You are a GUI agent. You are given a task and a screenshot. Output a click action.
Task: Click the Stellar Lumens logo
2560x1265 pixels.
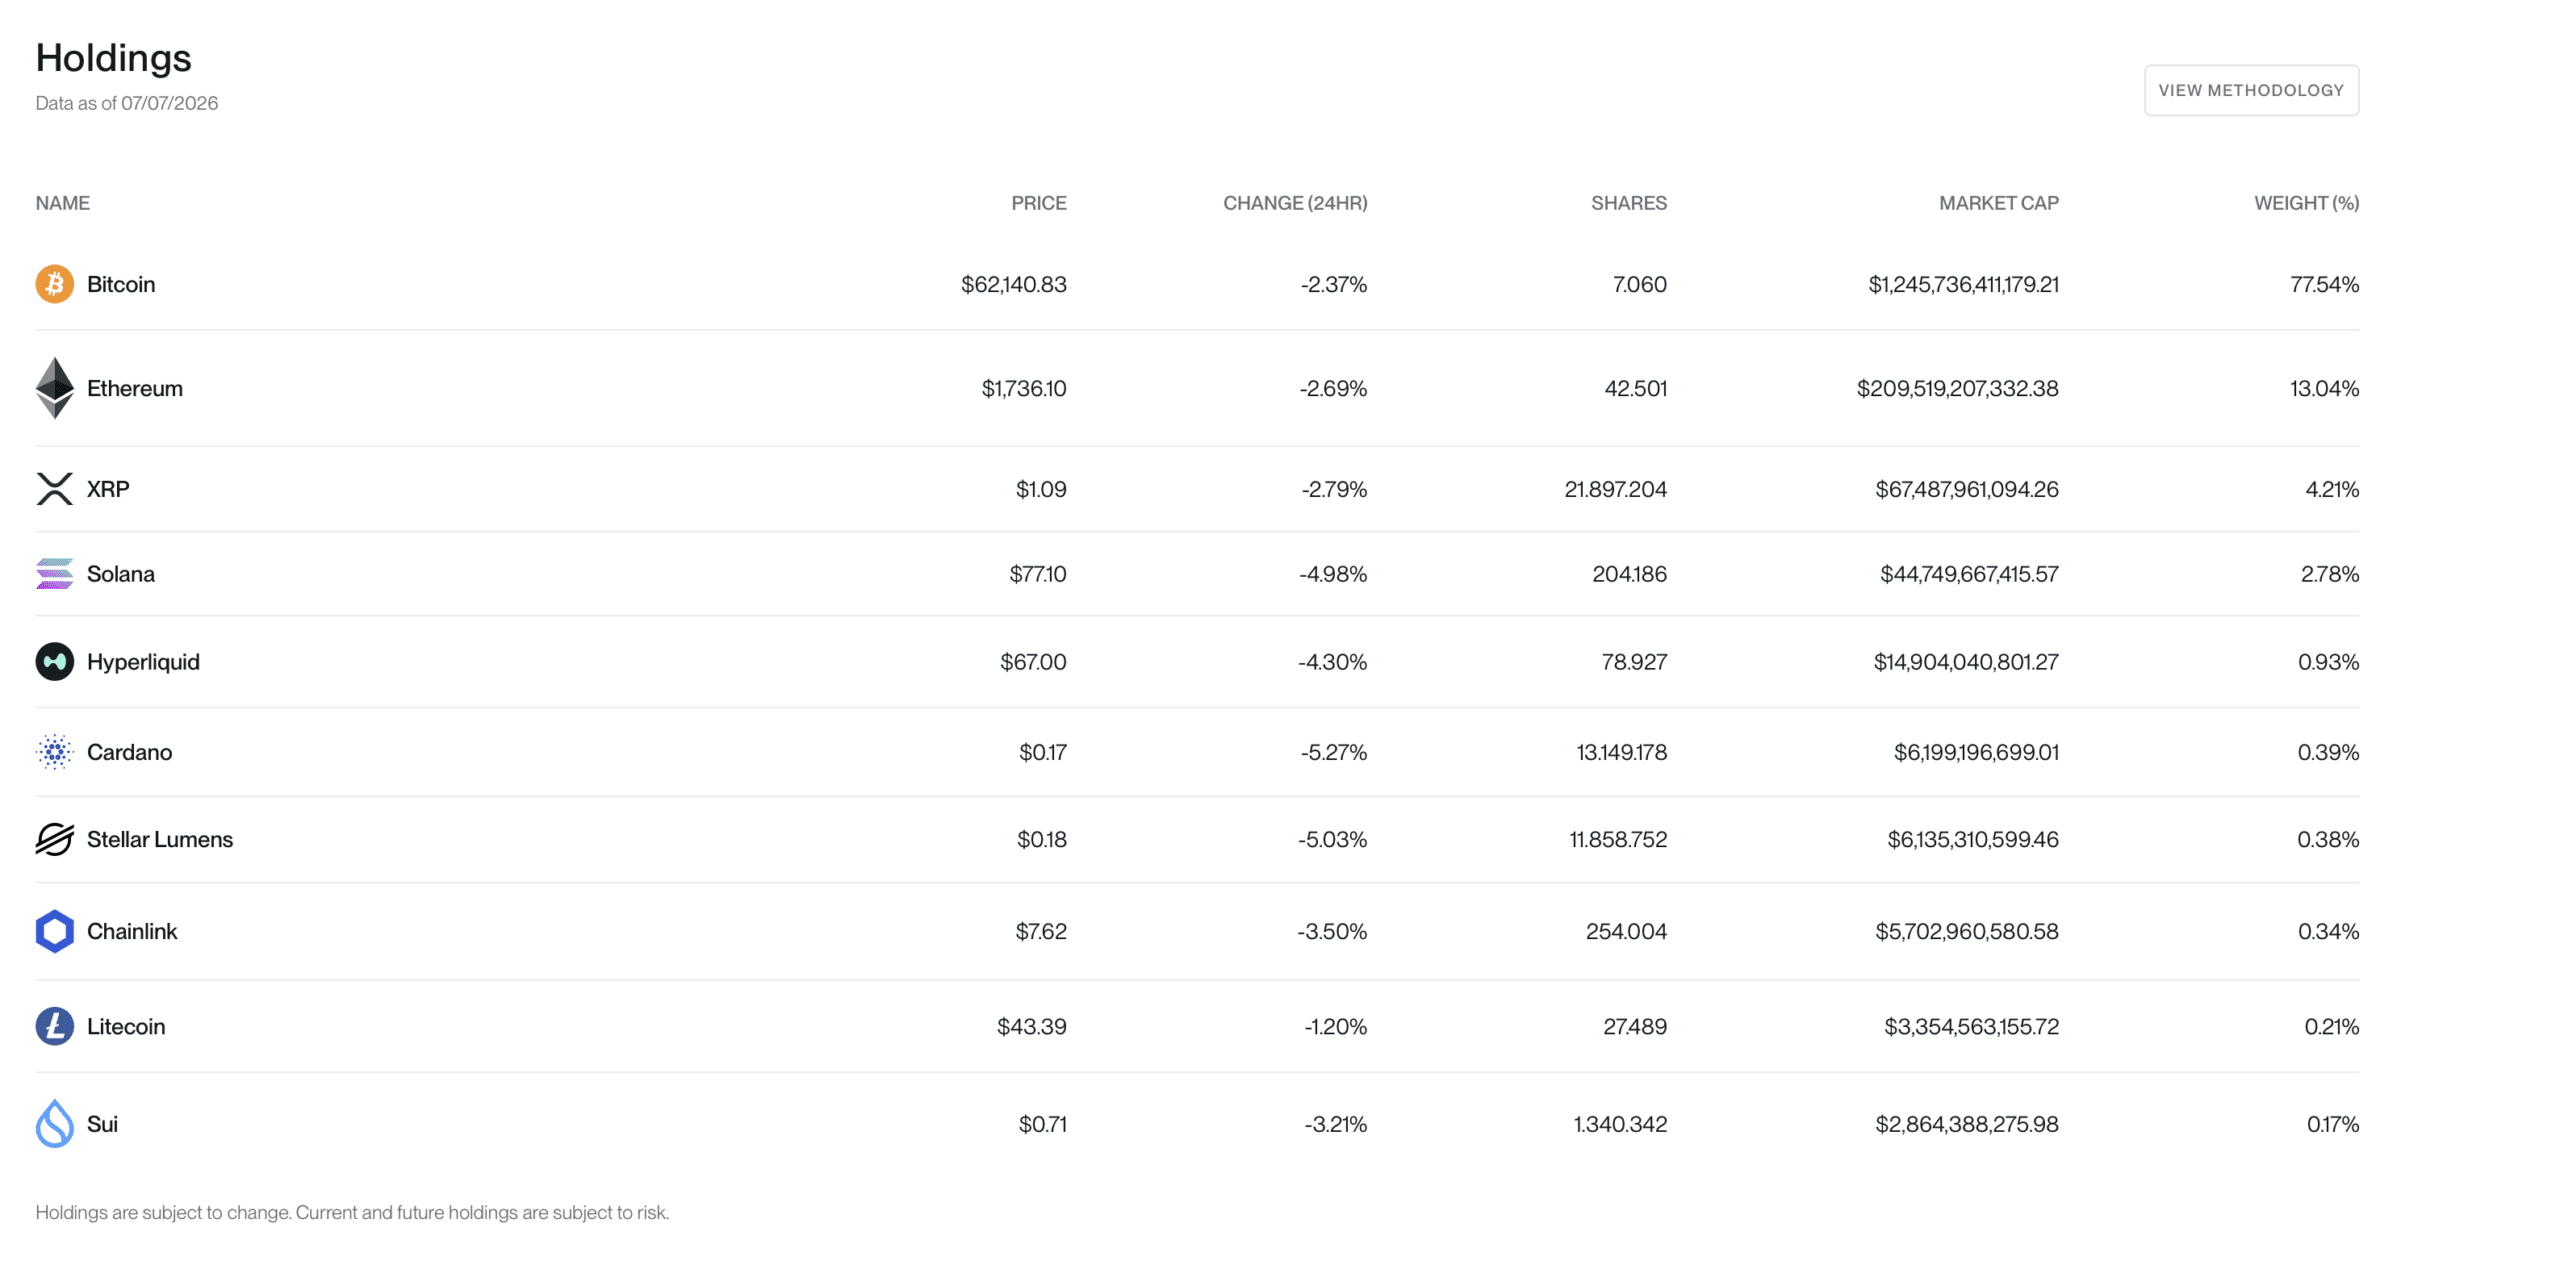pos(55,839)
